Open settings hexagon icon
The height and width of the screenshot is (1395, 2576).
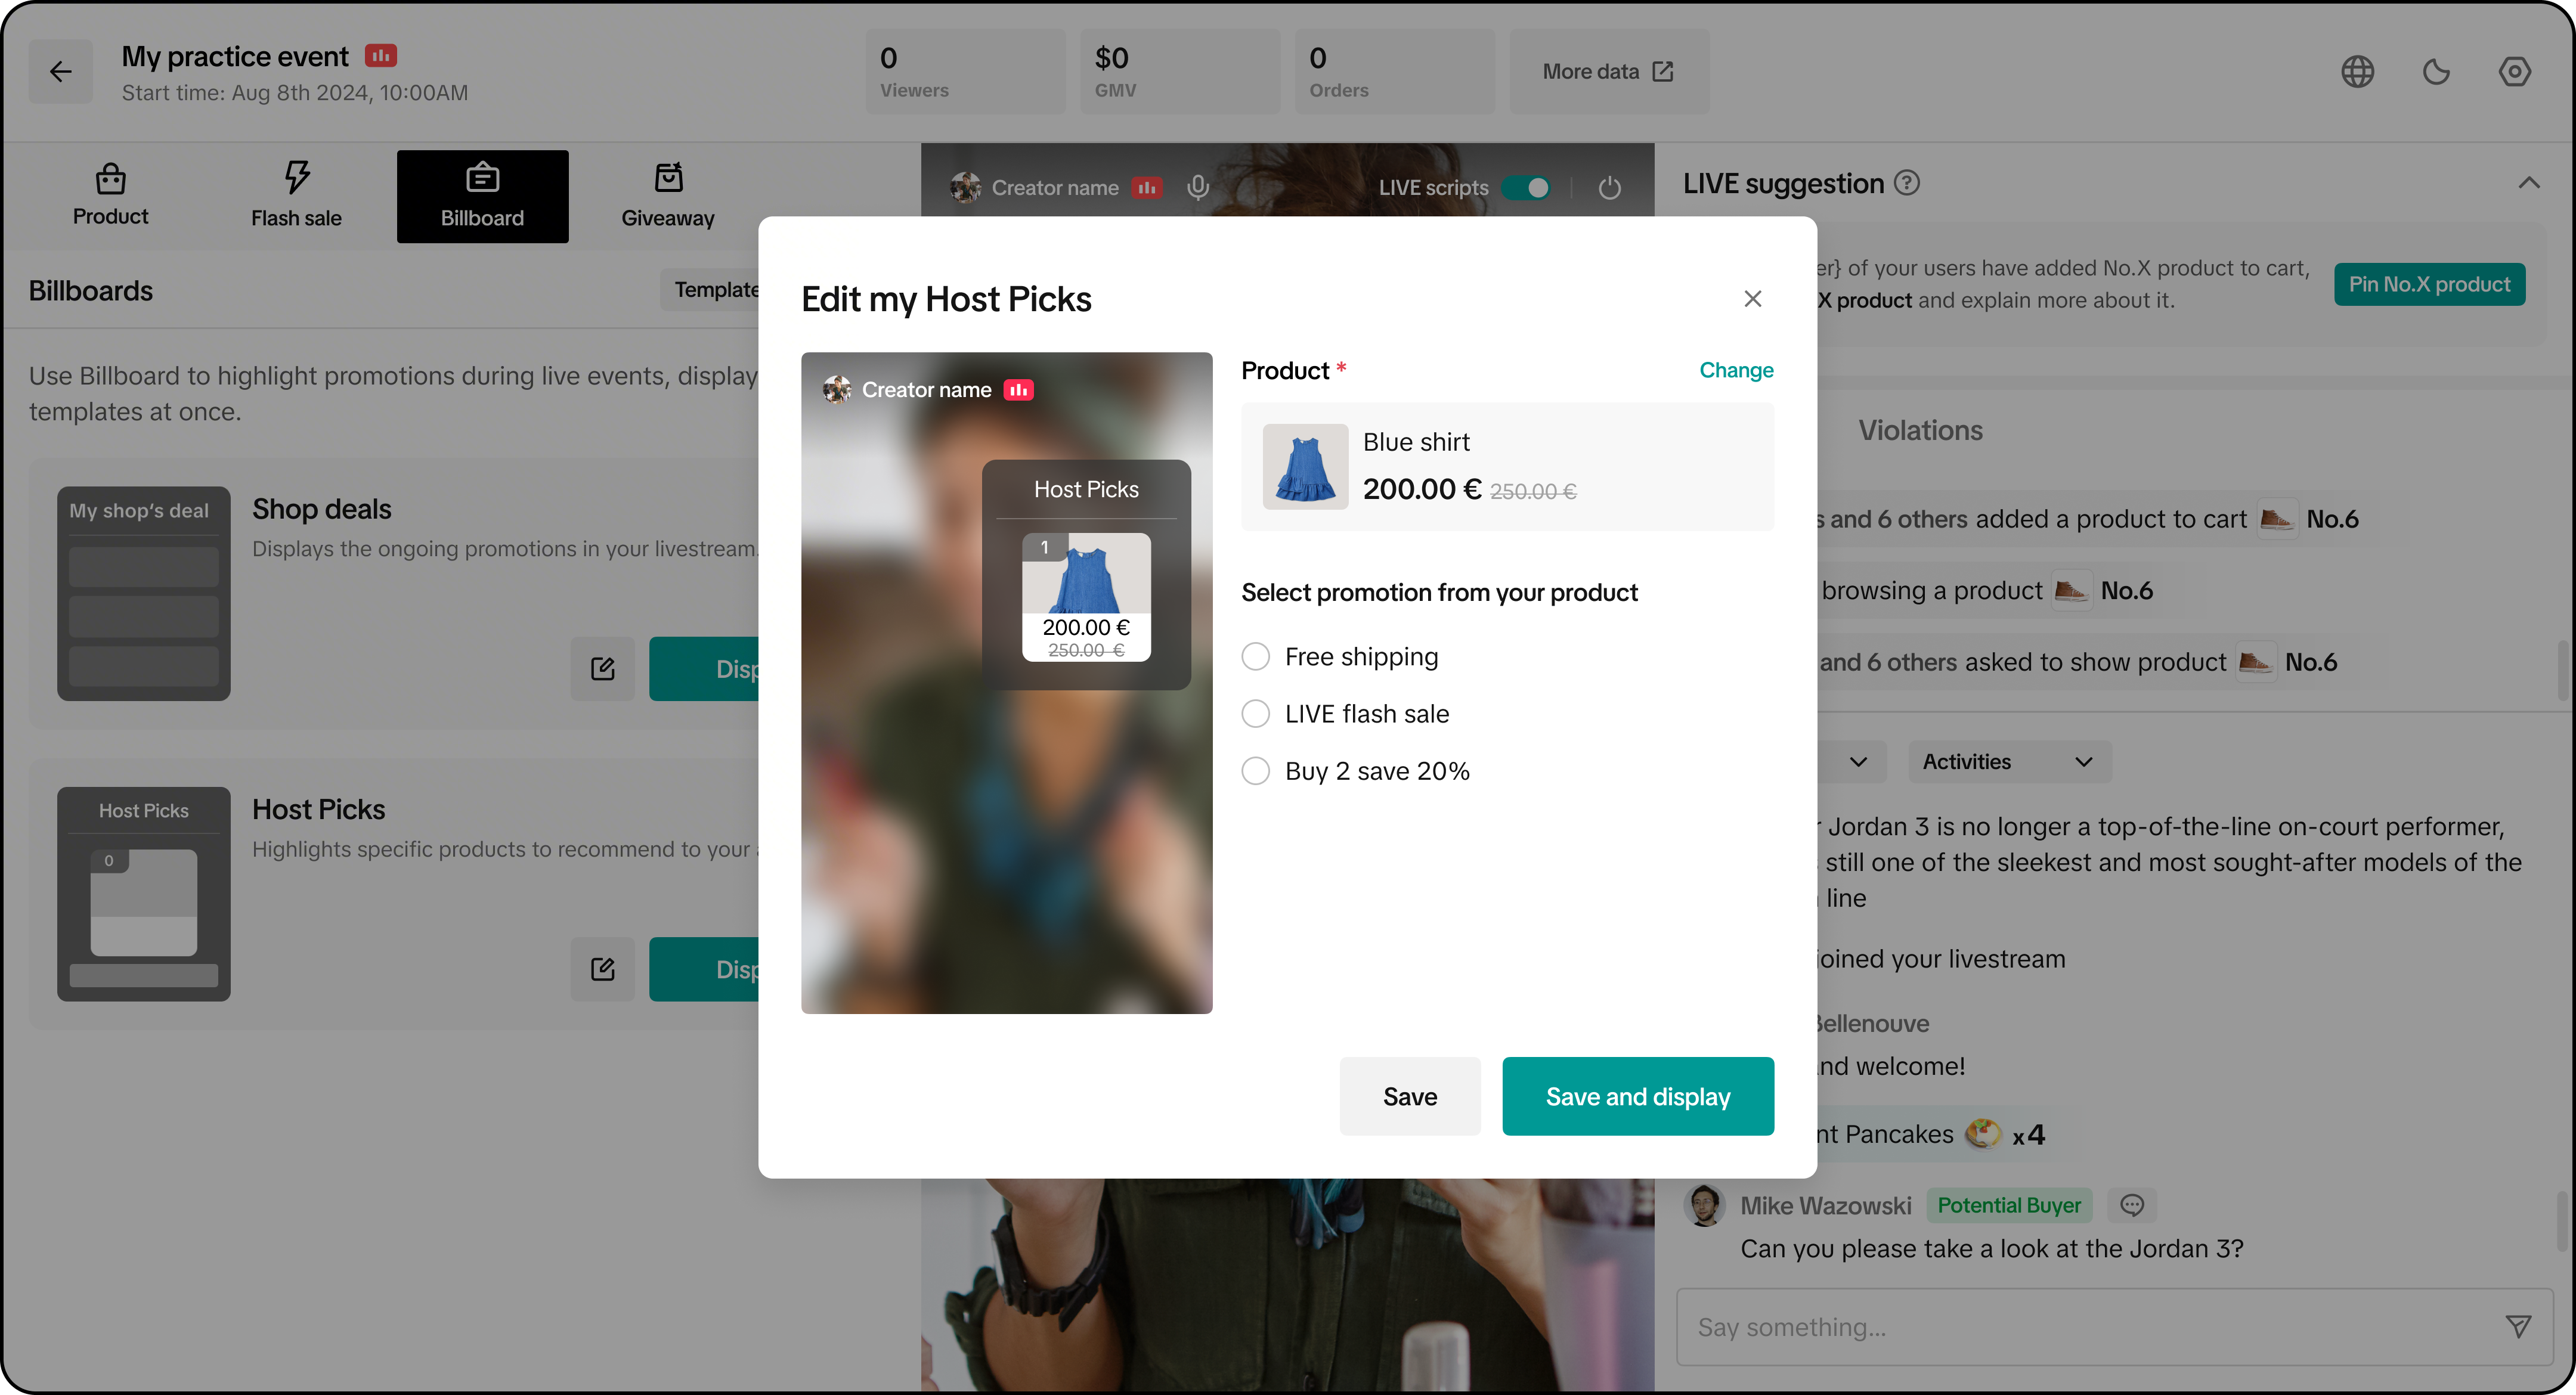[x=2514, y=71]
